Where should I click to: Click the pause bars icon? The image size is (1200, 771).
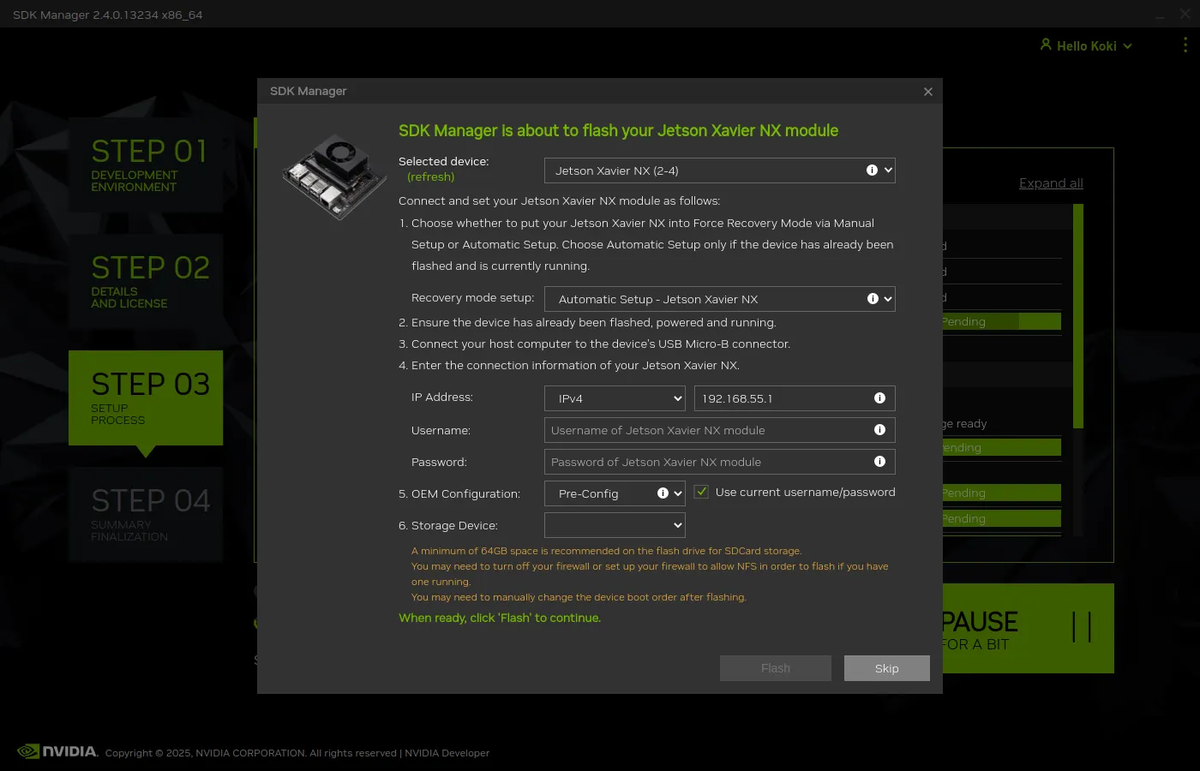click(x=1081, y=627)
